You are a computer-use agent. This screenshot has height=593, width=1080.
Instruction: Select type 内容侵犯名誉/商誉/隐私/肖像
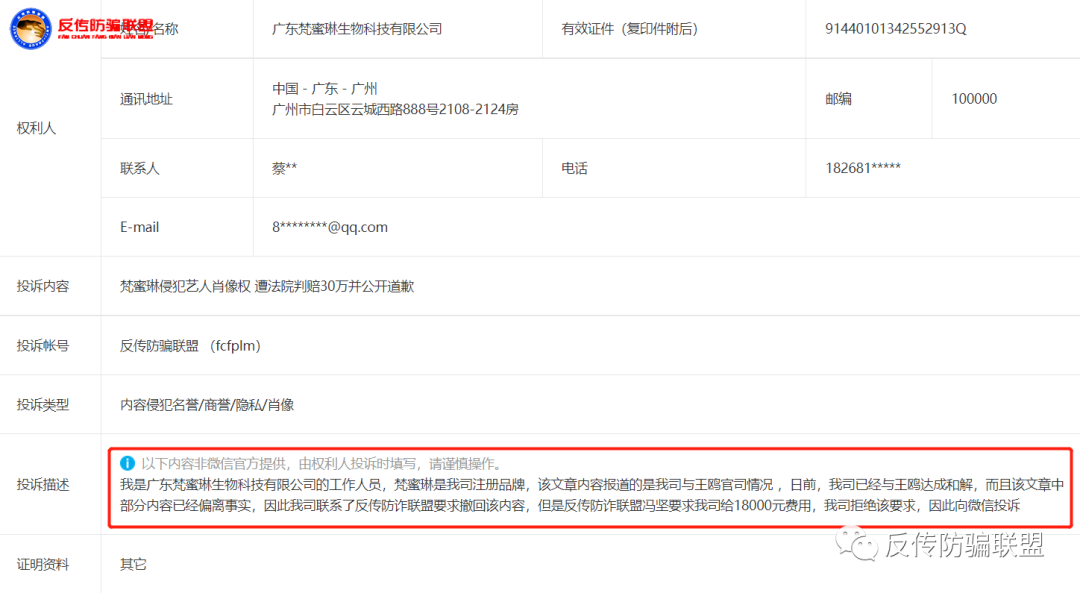[207, 405]
